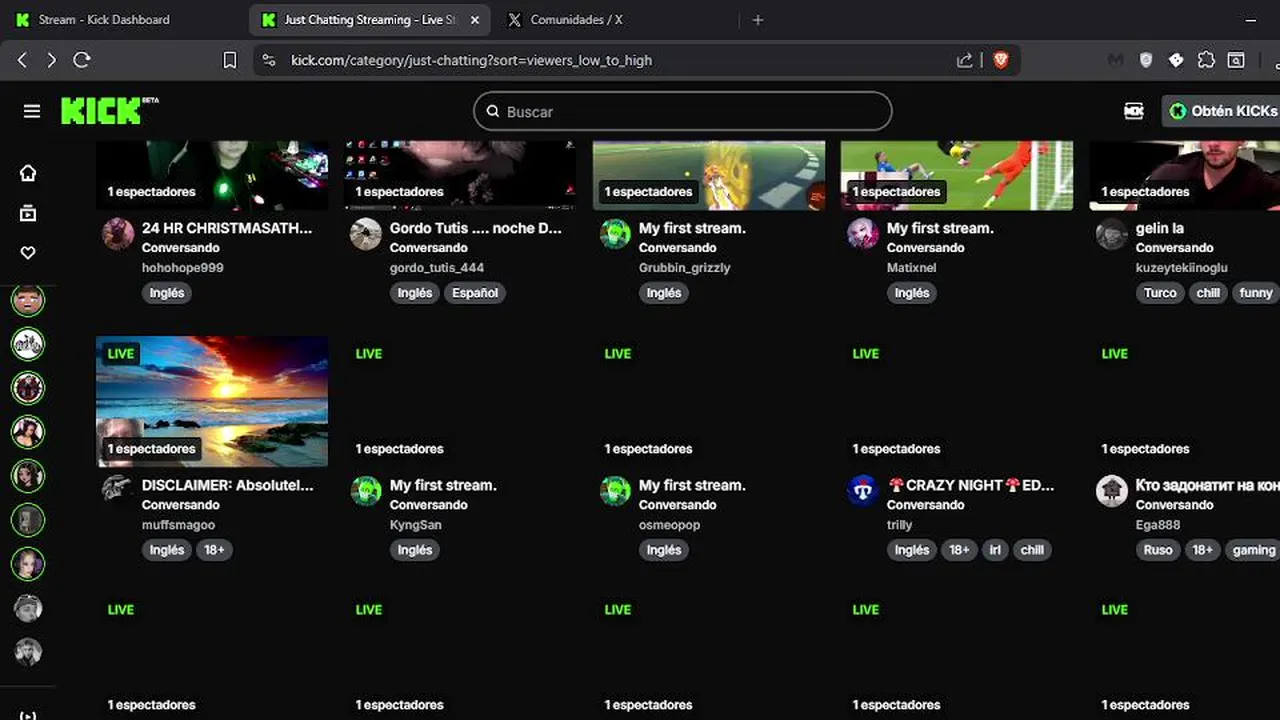Select the Just Chatting Streaming tab
This screenshot has height=720, width=1280.
click(370, 19)
